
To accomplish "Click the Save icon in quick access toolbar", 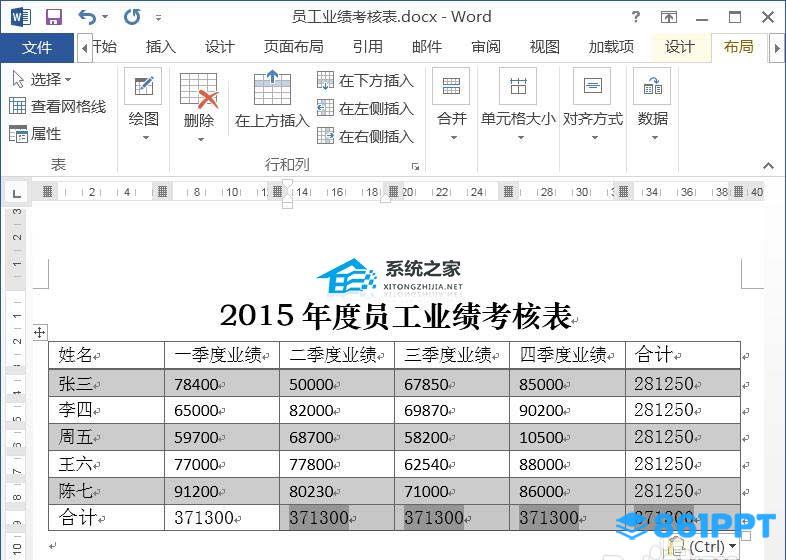I will [x=53, y=18].
